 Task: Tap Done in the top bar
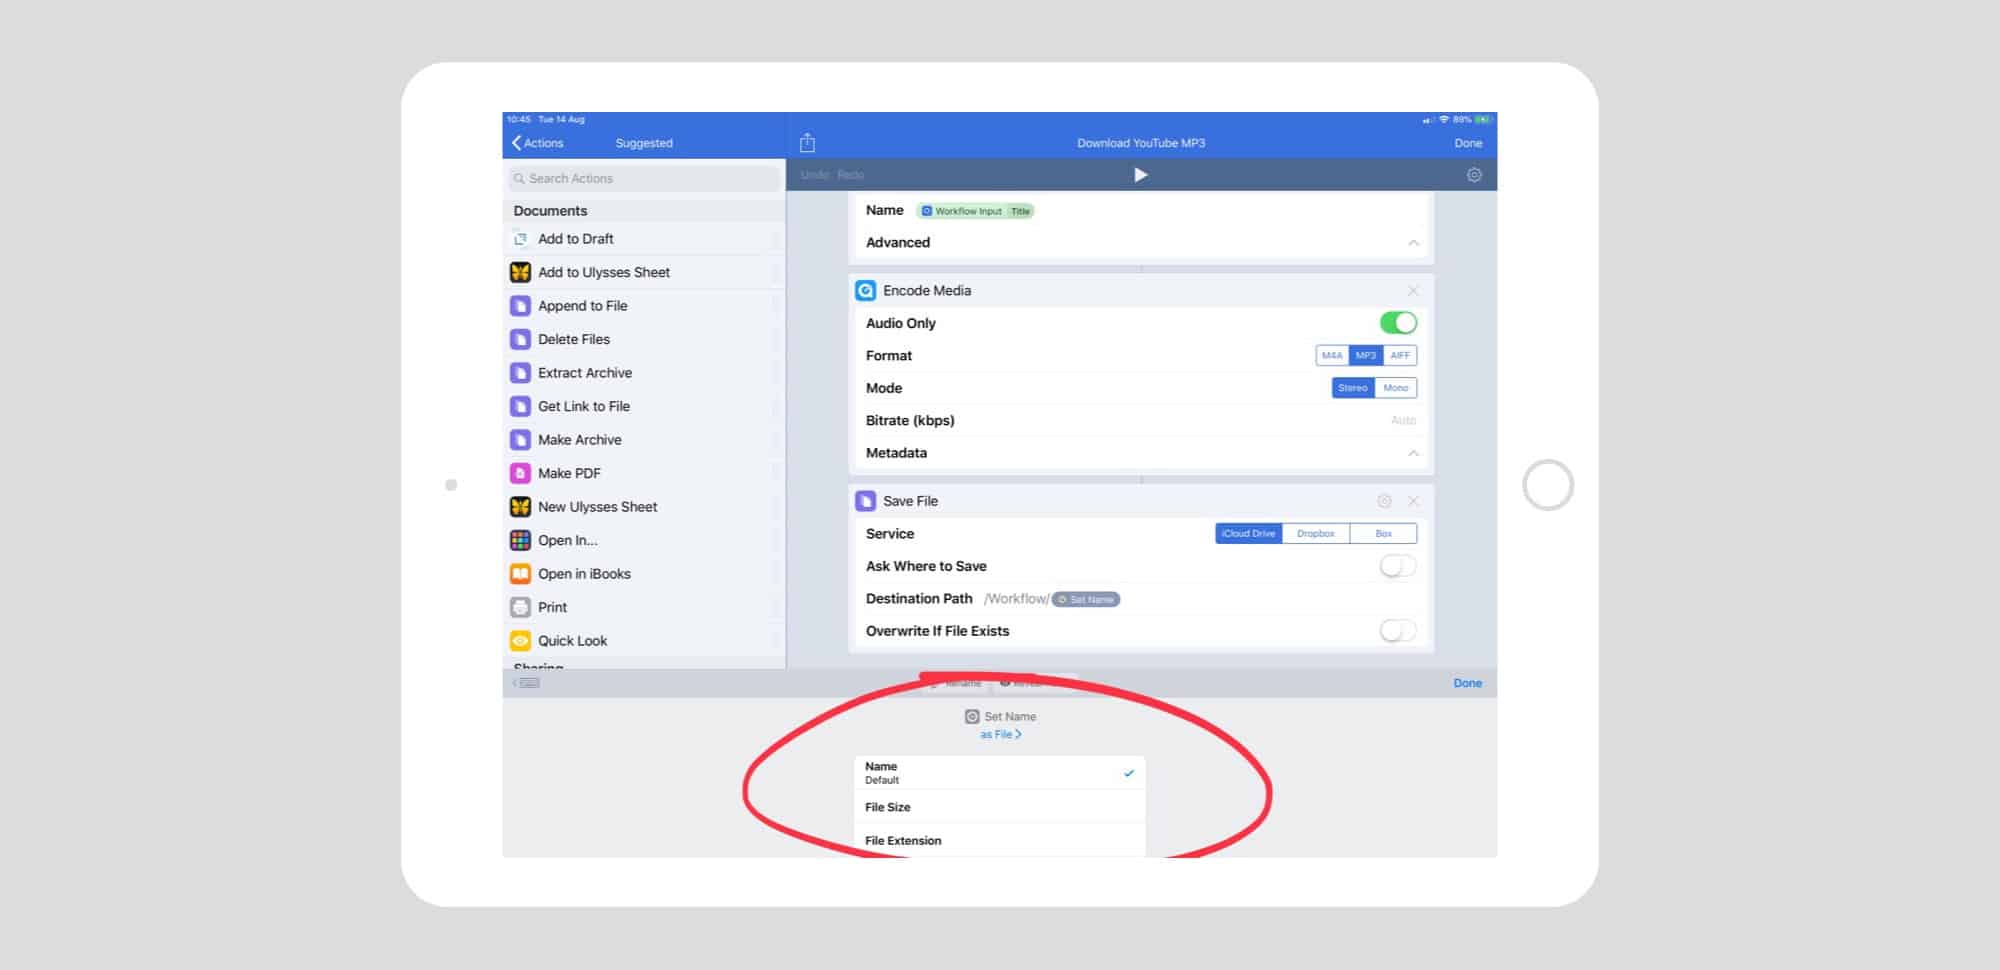point(1468,143)
